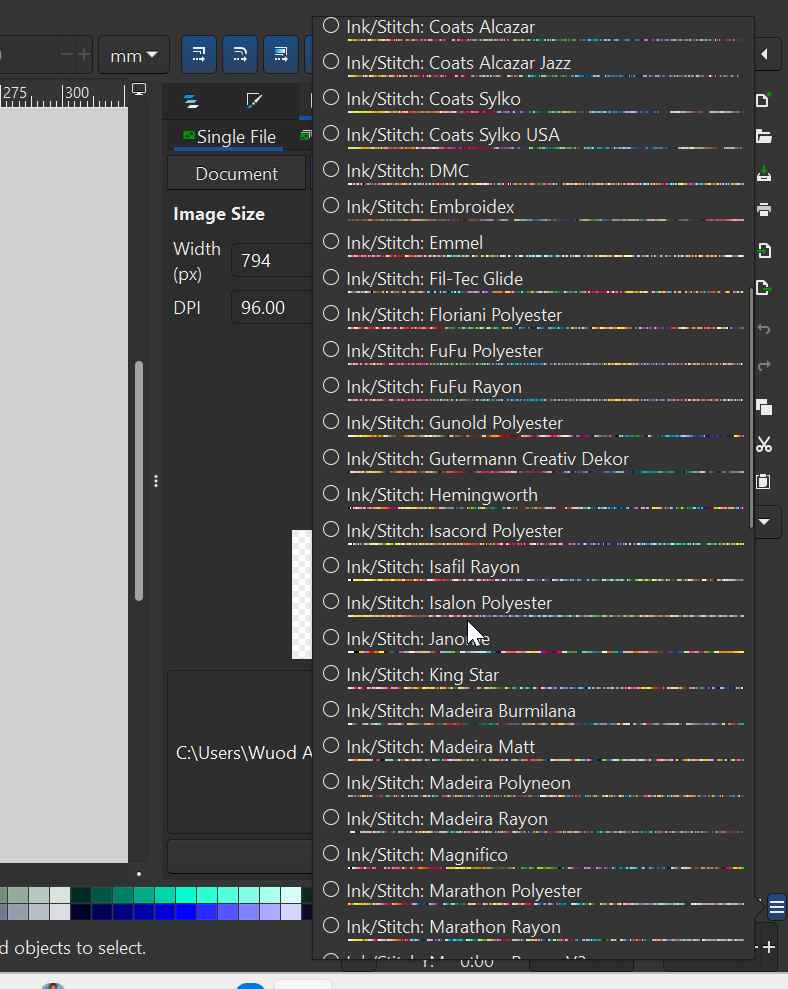788x989 pixels.
Task: Toggle scale stroke width when scaling
Action: (x=199, y=55)
